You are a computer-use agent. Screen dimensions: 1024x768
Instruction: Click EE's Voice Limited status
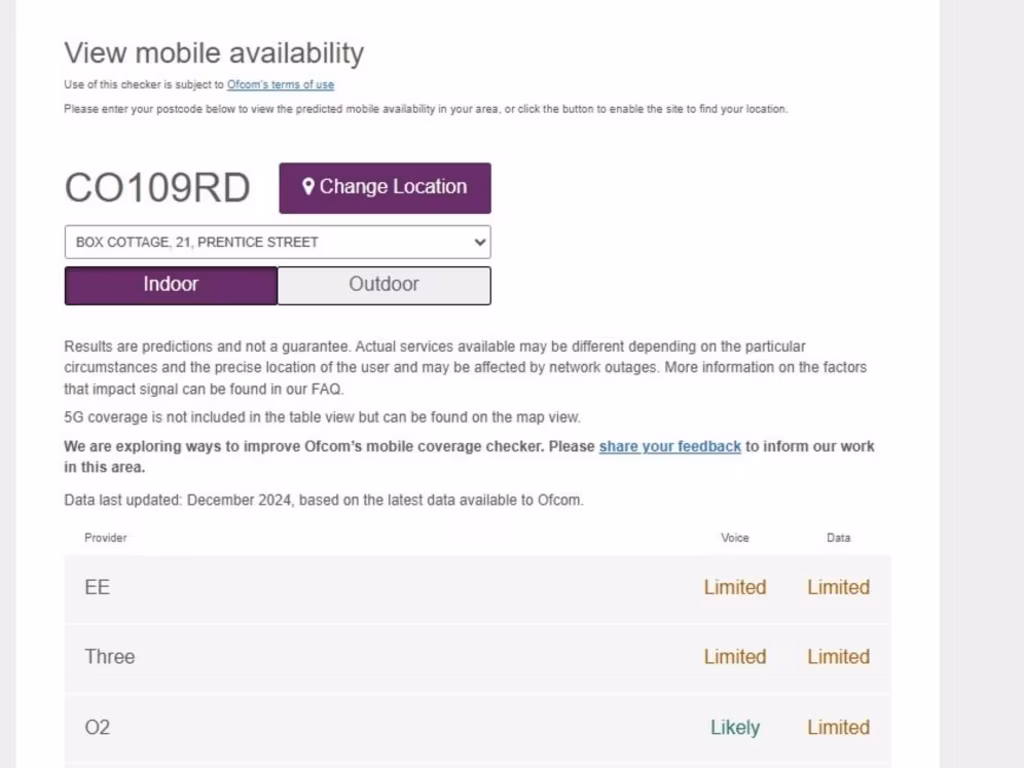pyautogui.click(x=735, y=587)
